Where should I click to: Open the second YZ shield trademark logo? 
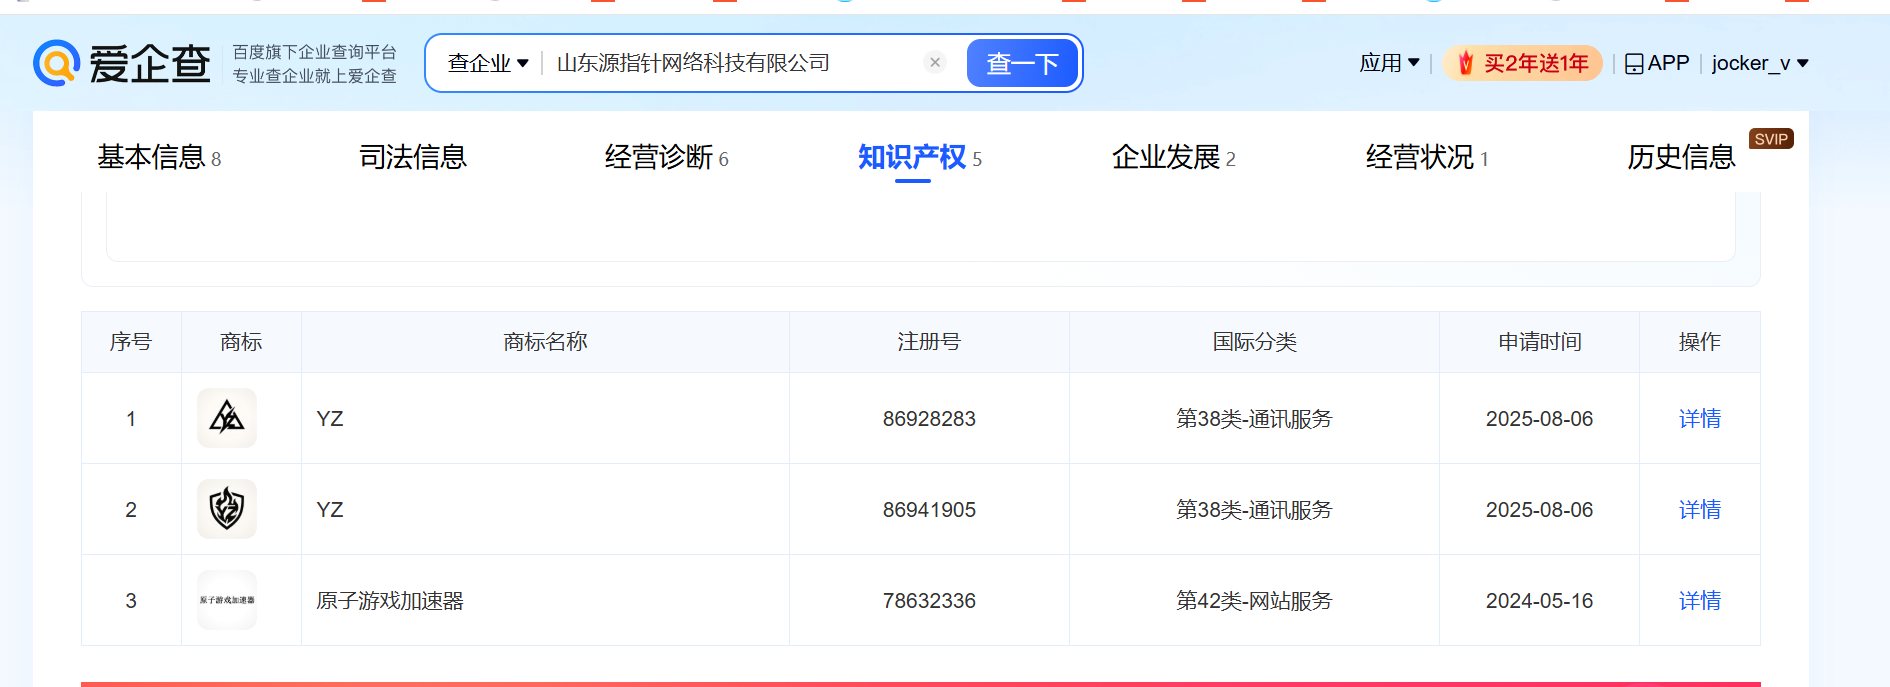pyautogui.click(x=227, y=509)
